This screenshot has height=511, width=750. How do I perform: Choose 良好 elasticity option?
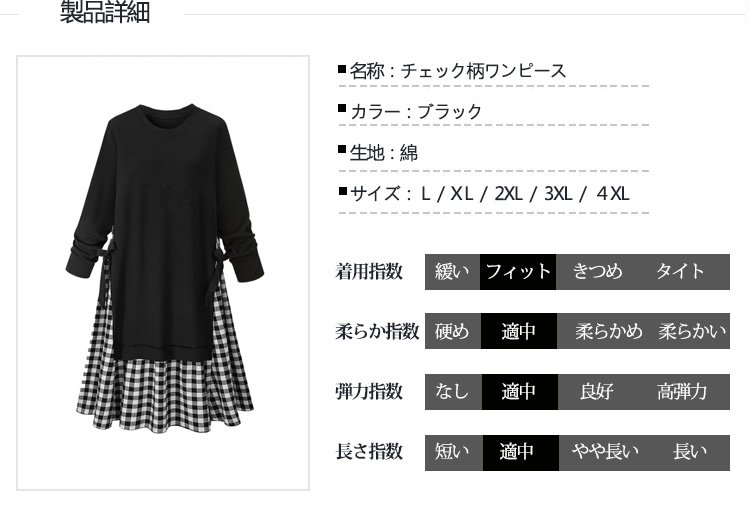pos(597,392)
